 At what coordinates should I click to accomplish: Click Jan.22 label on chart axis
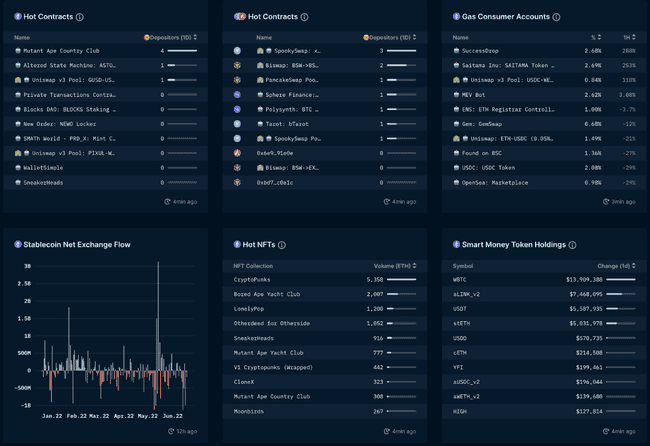[x=52, y=416]
